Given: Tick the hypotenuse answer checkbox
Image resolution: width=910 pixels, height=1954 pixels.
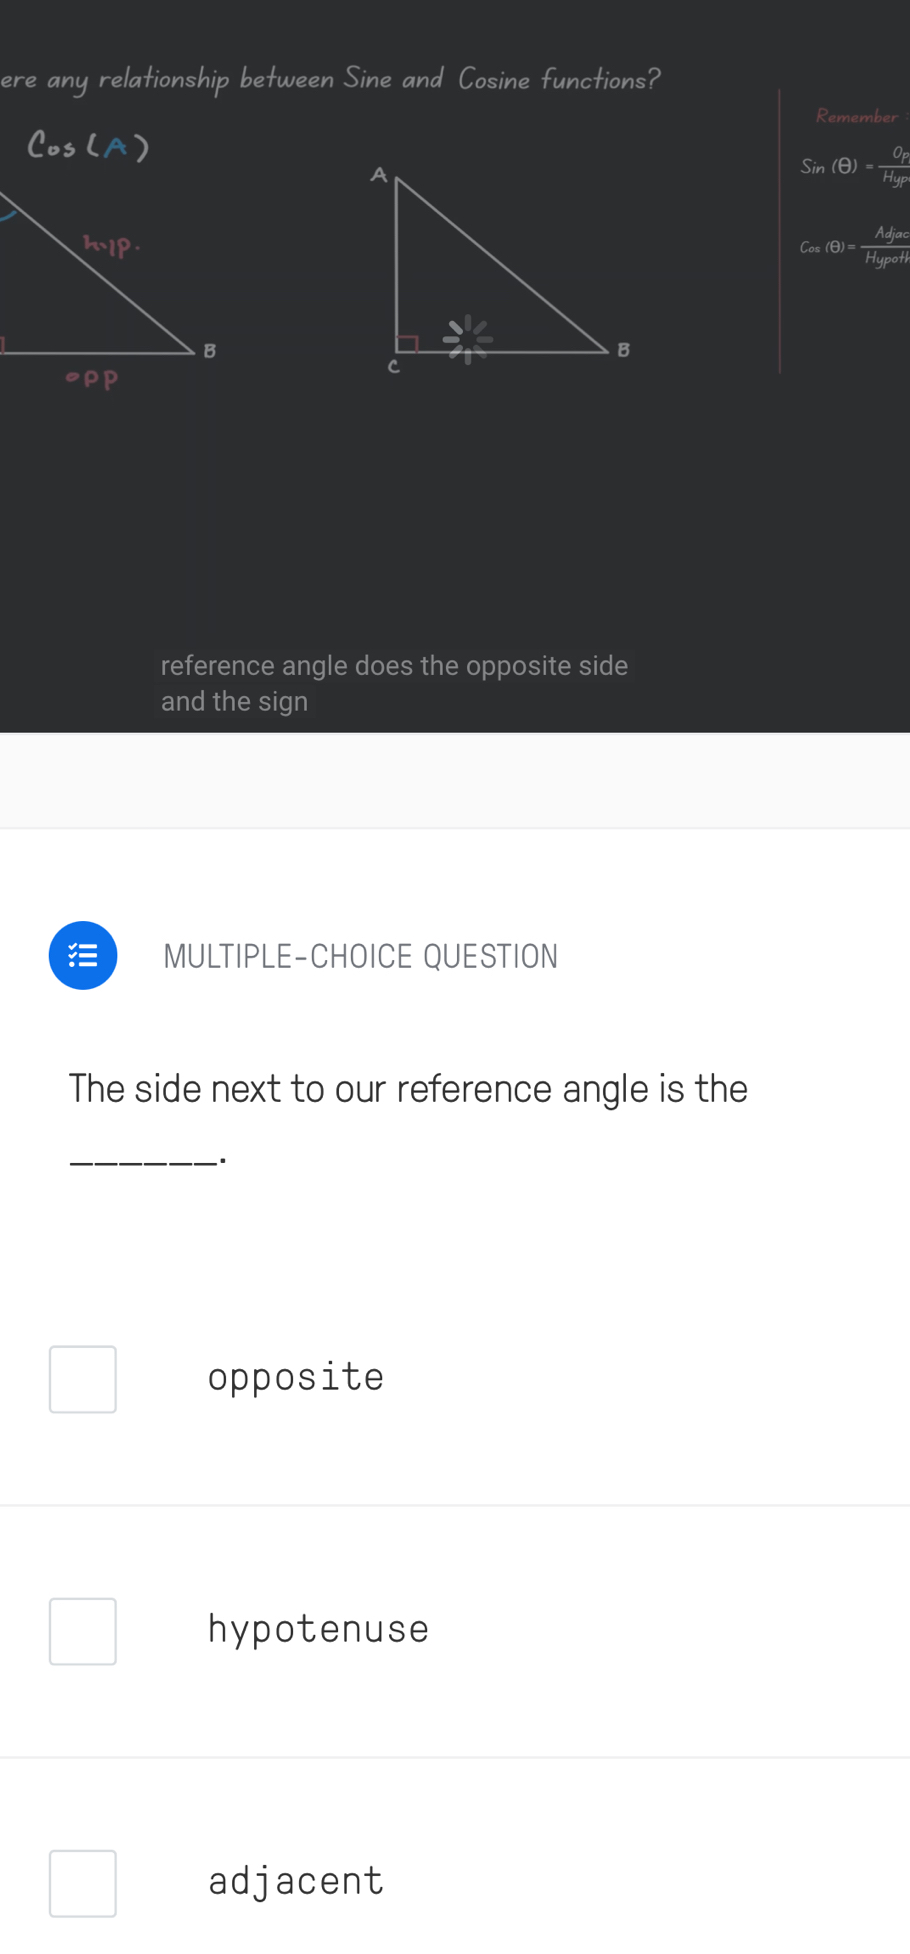Looking at the screenshot, I should [83, 1631].
